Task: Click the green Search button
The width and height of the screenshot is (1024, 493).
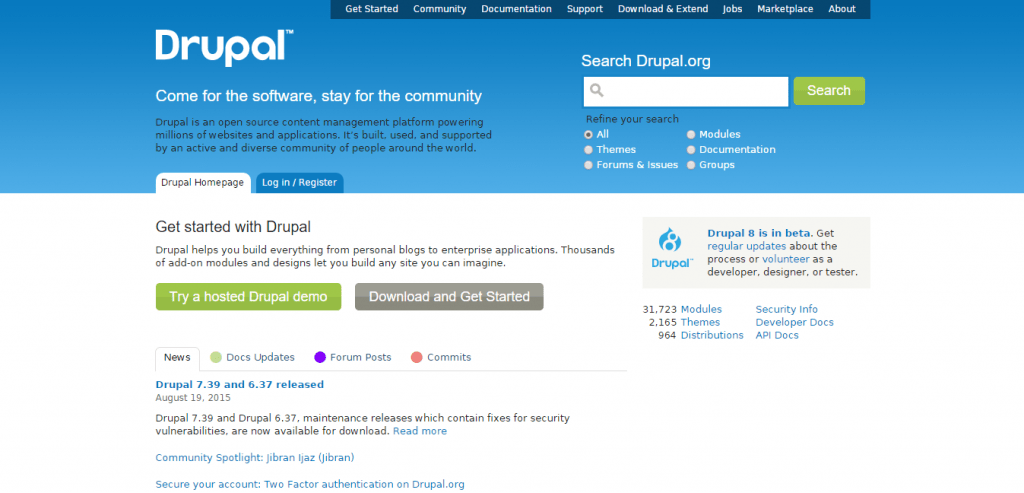Action: (829, 91)
